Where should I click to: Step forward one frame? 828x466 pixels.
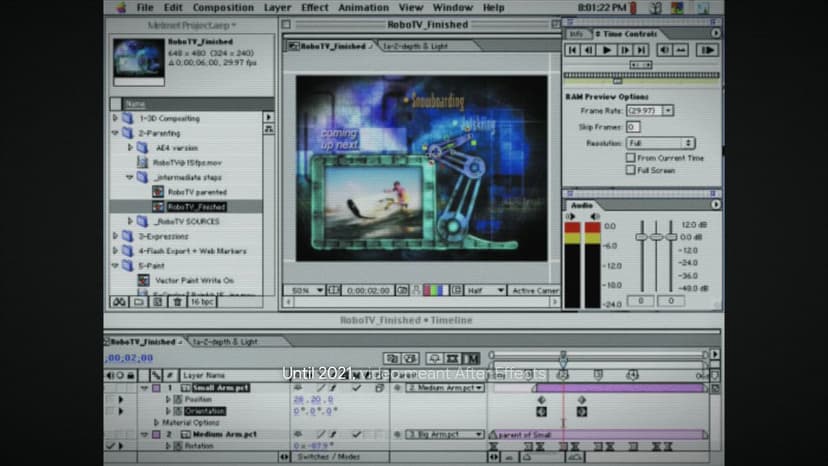pyautogui.click(x=625, y=50)
